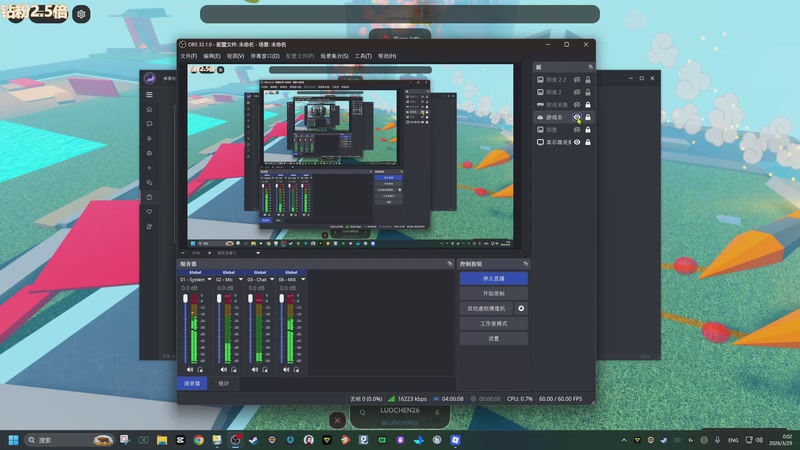Click the 工作室模式 studio mode button
This screenshot has width=800, height=450.
[x=493, y=323]
